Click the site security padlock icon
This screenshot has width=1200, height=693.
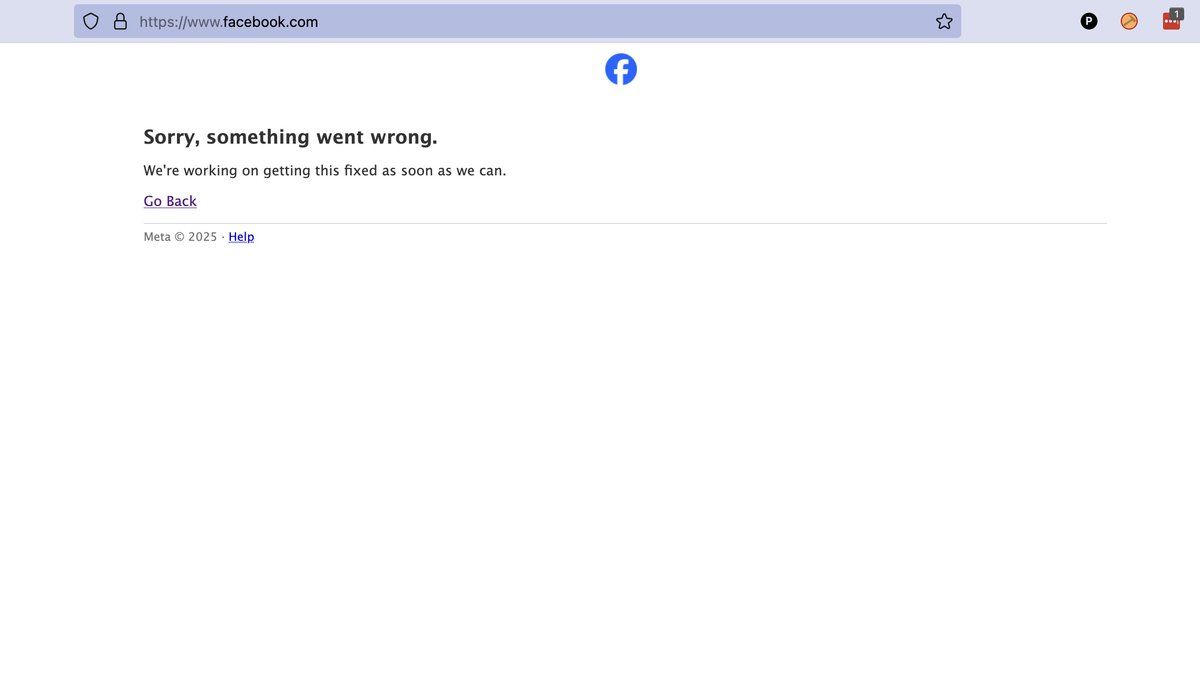click(120, 21)
